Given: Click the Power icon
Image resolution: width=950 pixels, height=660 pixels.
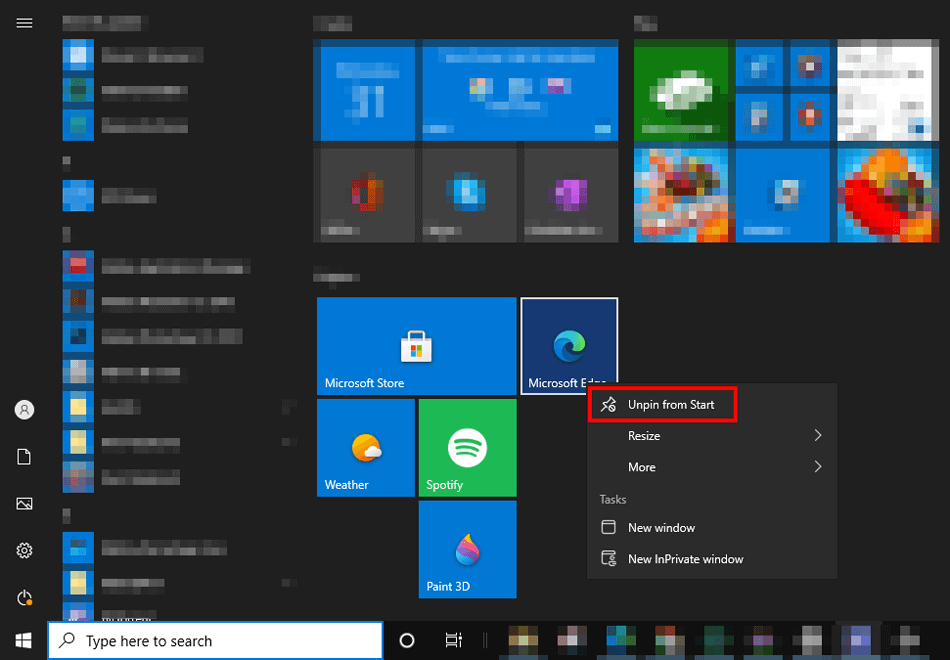Looking at the screenshot, I should pyautogui.click(x=25, y=597).
